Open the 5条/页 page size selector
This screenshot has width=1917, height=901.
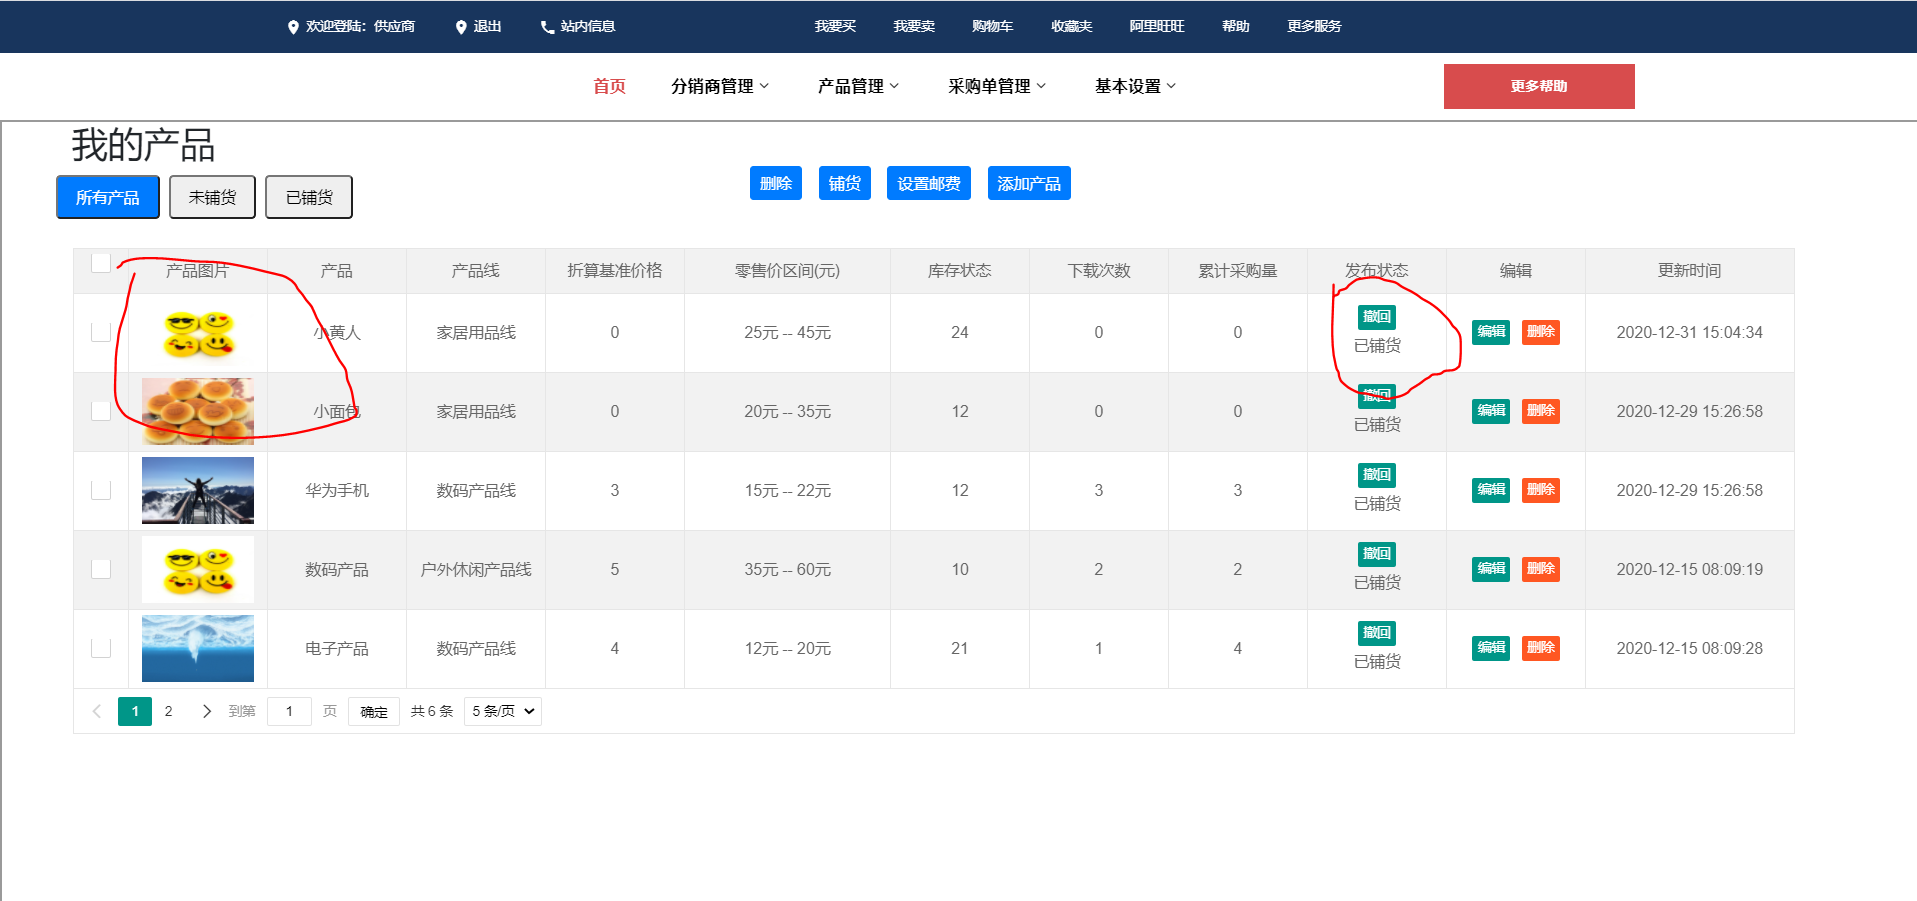502,711
